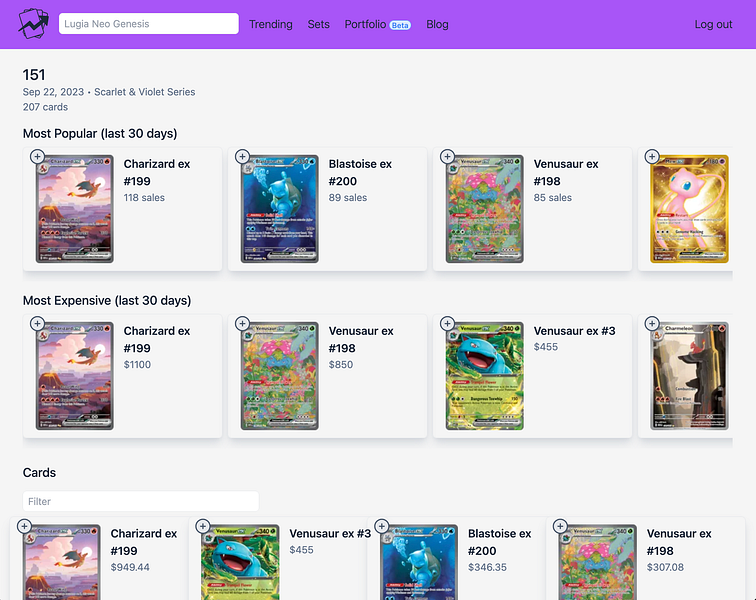The width and height of the screenshot is (756, 600).
Task: Select the '207 cards' text
Action: point(45,107)
